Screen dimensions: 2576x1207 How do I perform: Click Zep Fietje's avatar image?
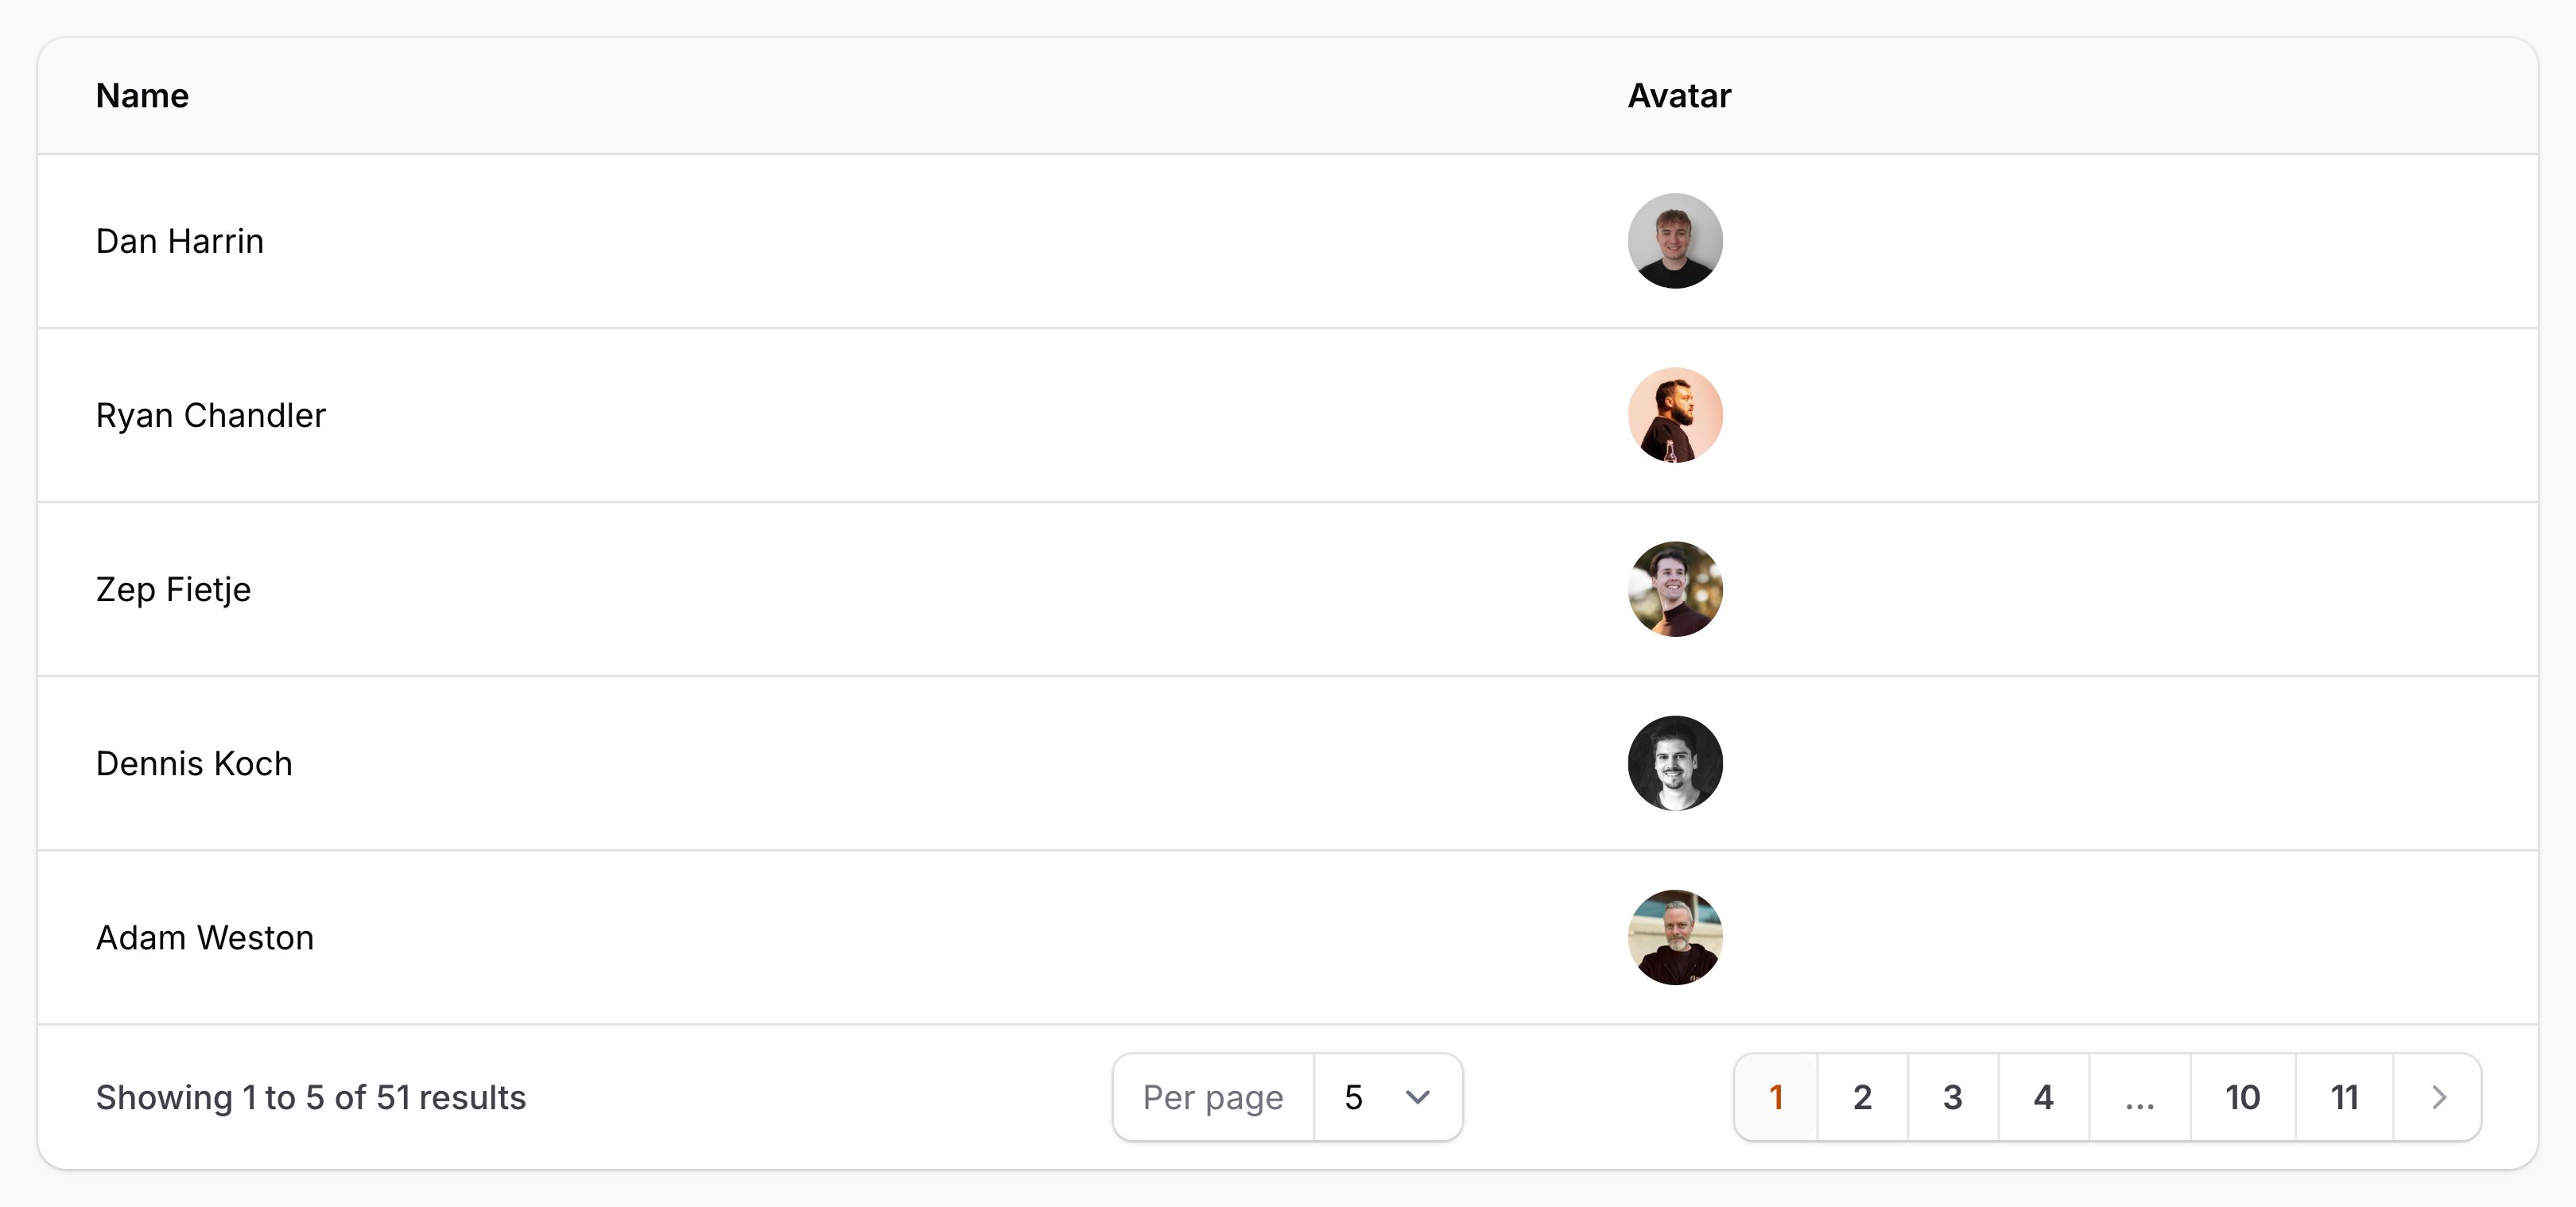1675,589
